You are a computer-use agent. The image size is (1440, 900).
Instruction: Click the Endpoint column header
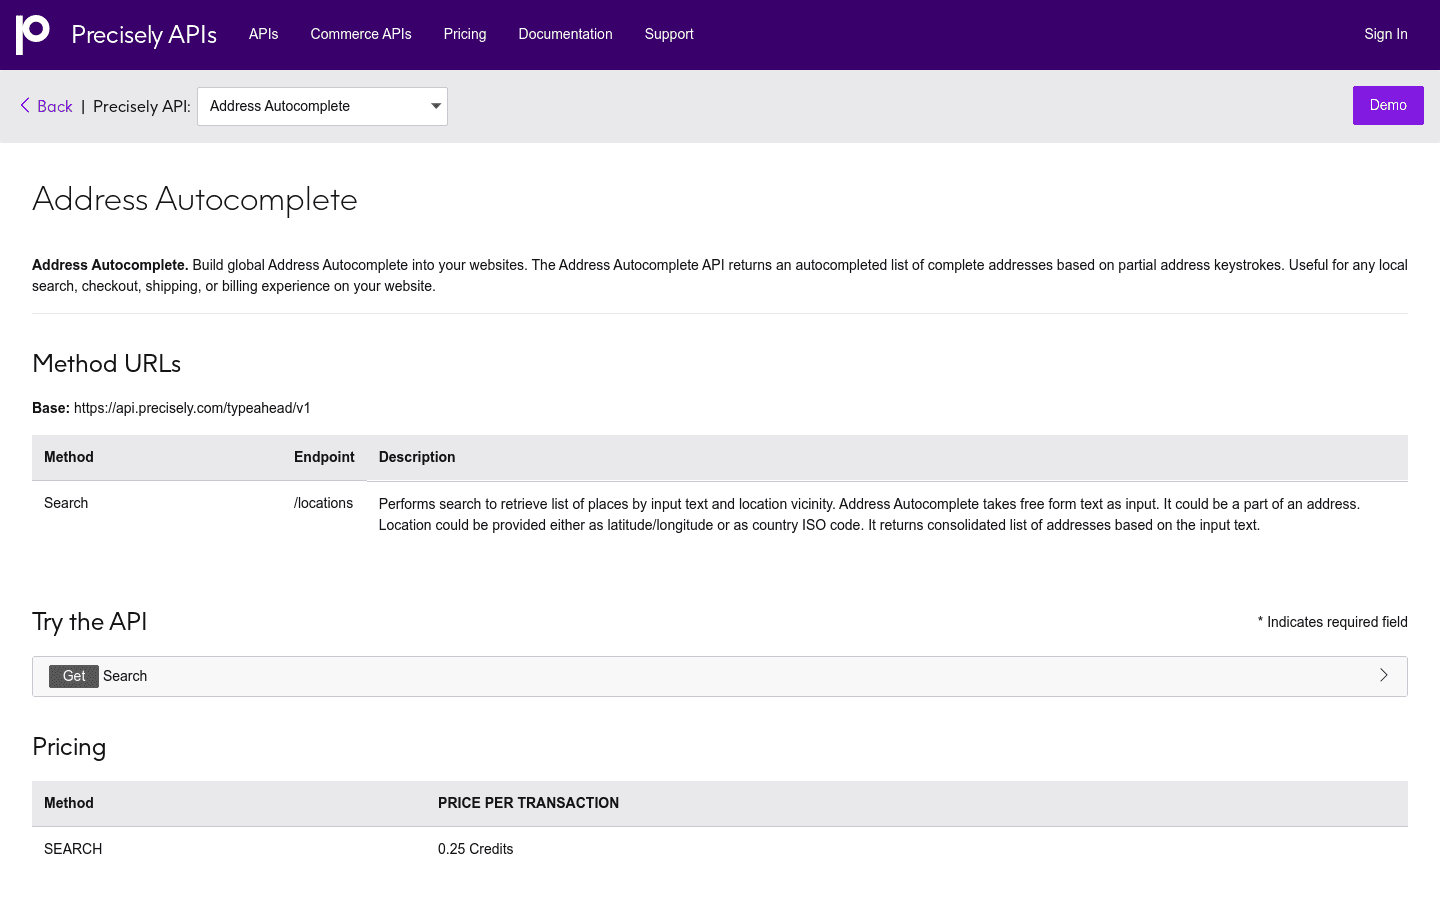[324, 457]
